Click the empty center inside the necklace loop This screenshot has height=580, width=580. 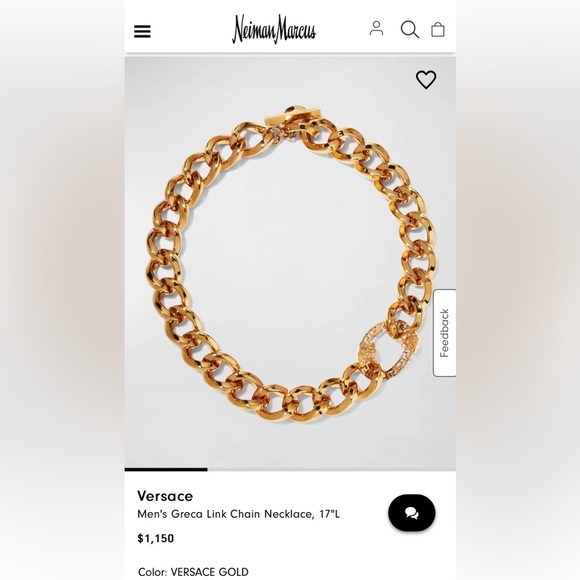pyautogui.click(x=292, y=274)
